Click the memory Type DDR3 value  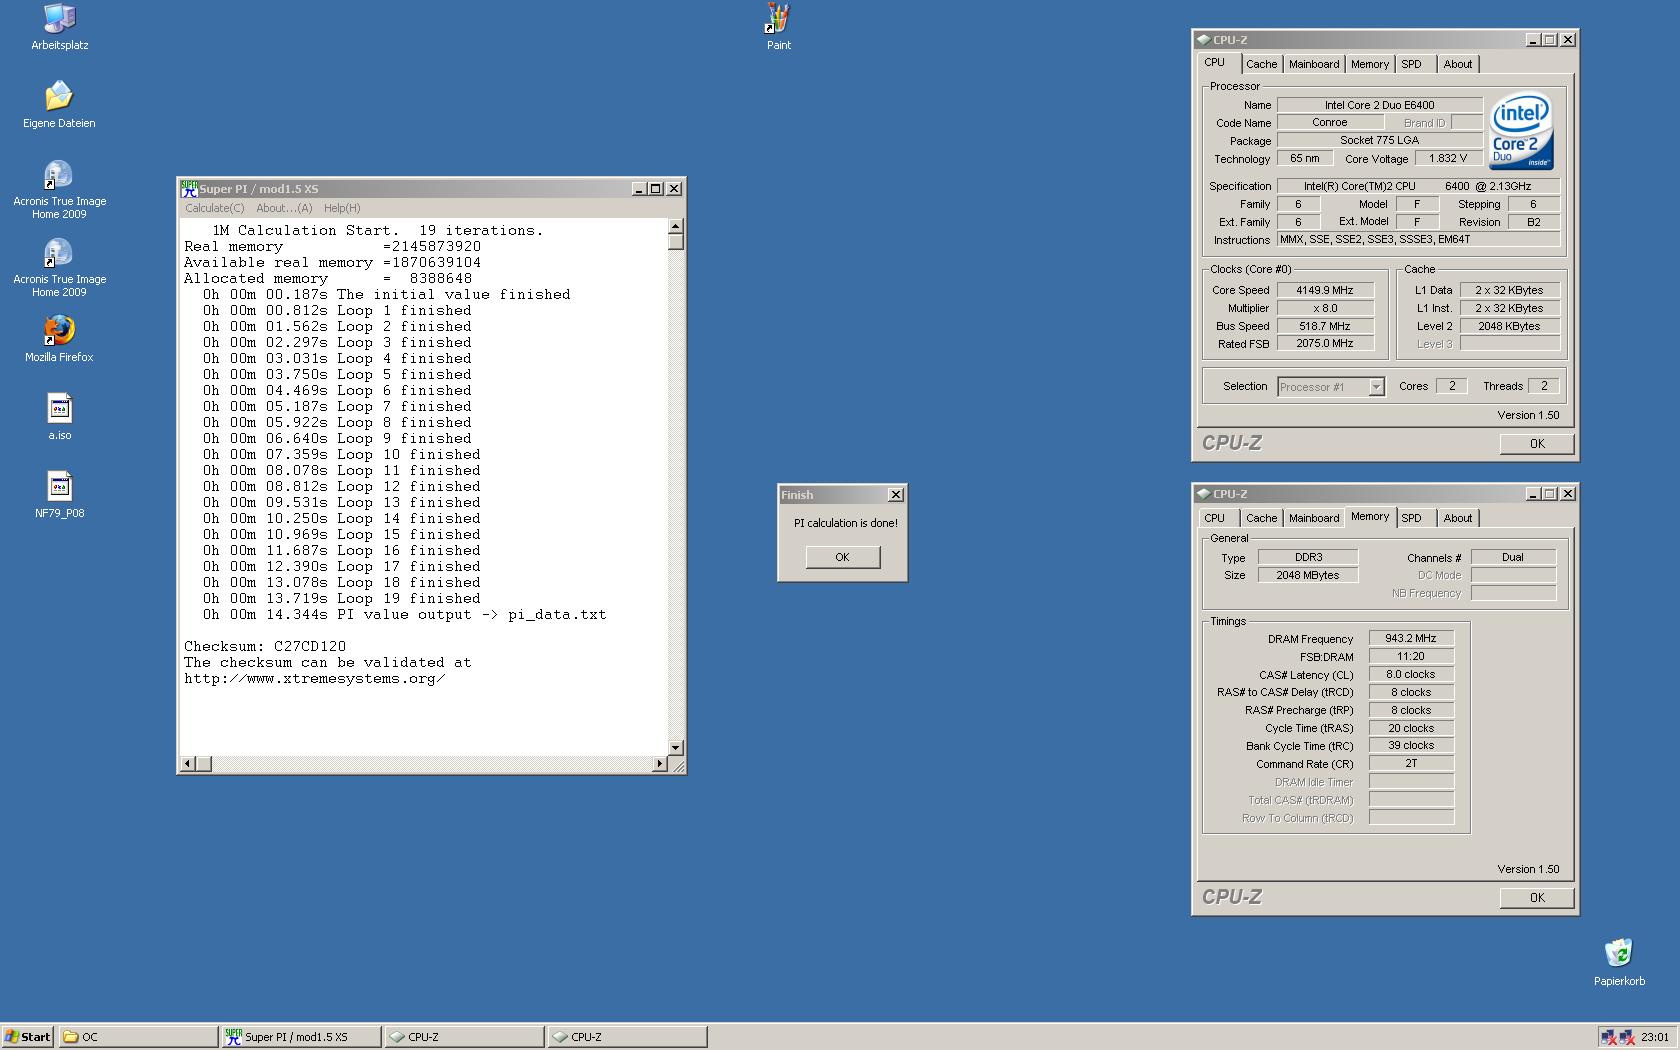pyautogui.click(x=1308, y=557)
